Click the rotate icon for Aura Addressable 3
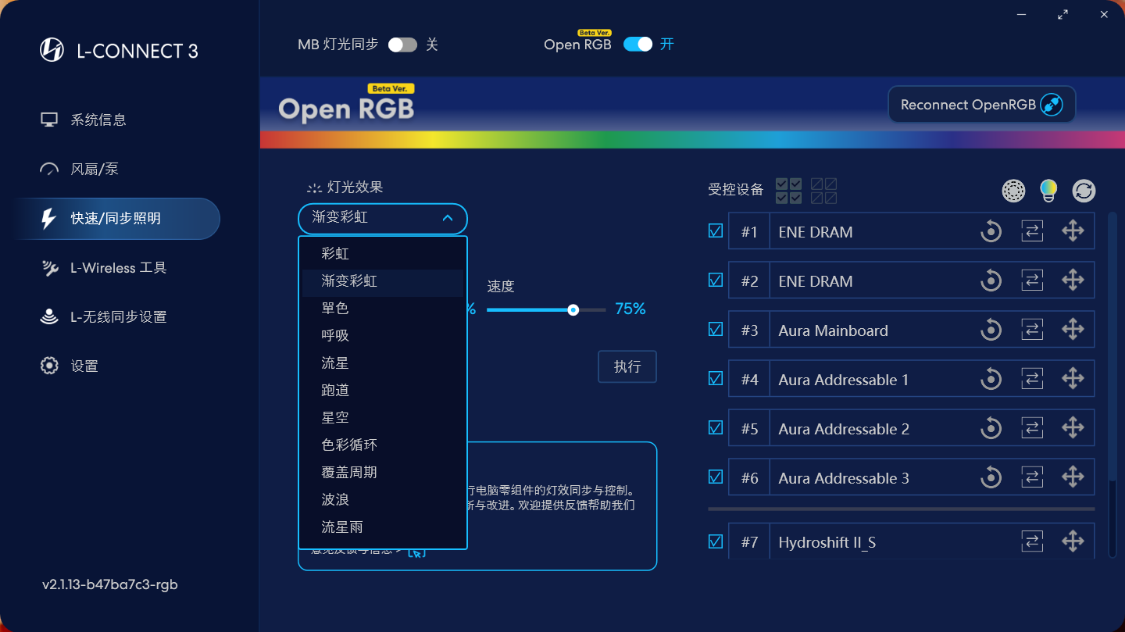Viewport: 1125px width, 632px height. pyautogui.click(x=991, y=477)
